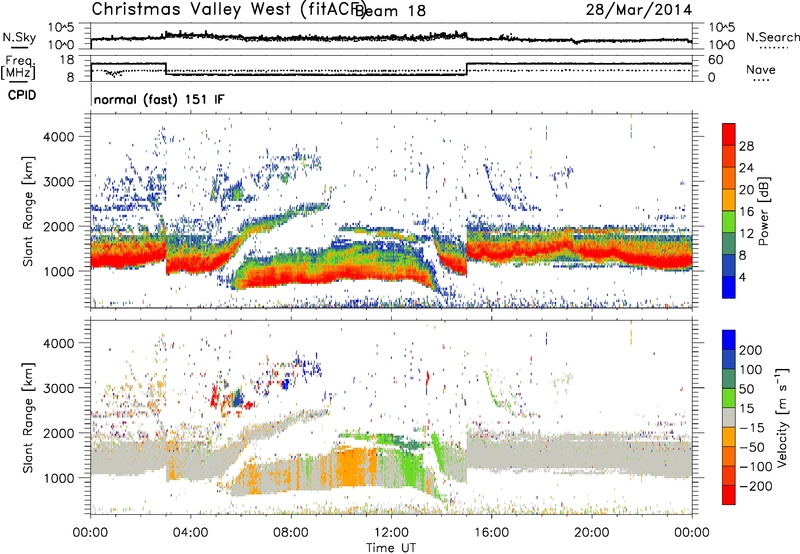This screenshot has width=800, height=554.
Task: Click the '12:00' time axis label
Action: pos(391,533)
